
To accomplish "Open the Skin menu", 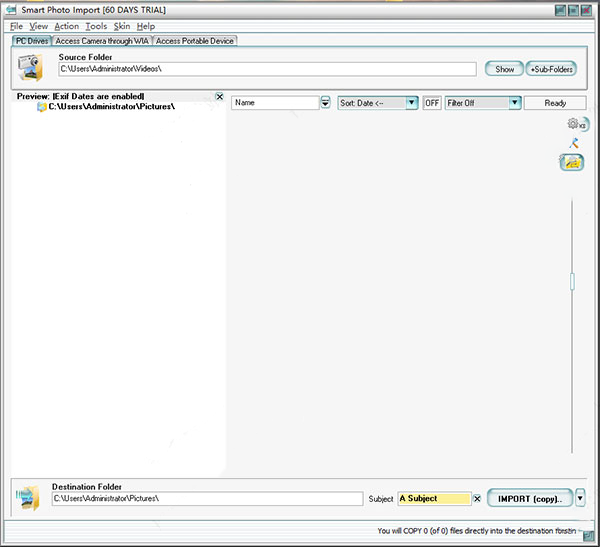I will [122, 26].
